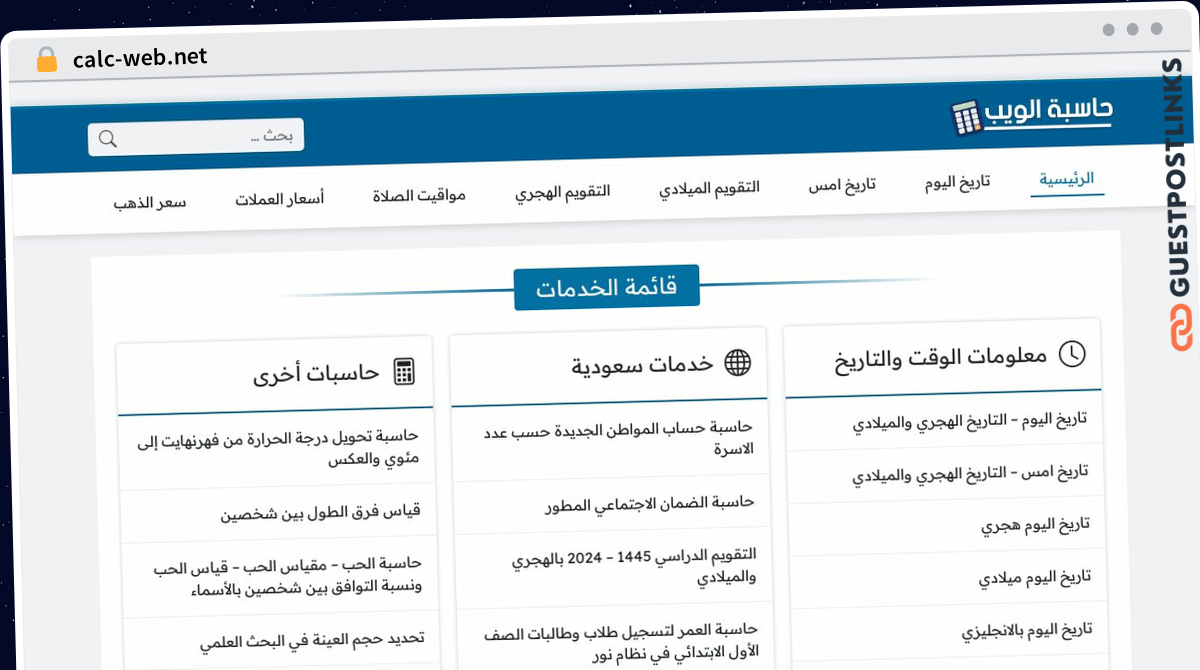Open تاريخ اليوم - التاريخ الهجري والميلادي link
The height and width of the screenshot is (670, 1200).
click(969, 421)
